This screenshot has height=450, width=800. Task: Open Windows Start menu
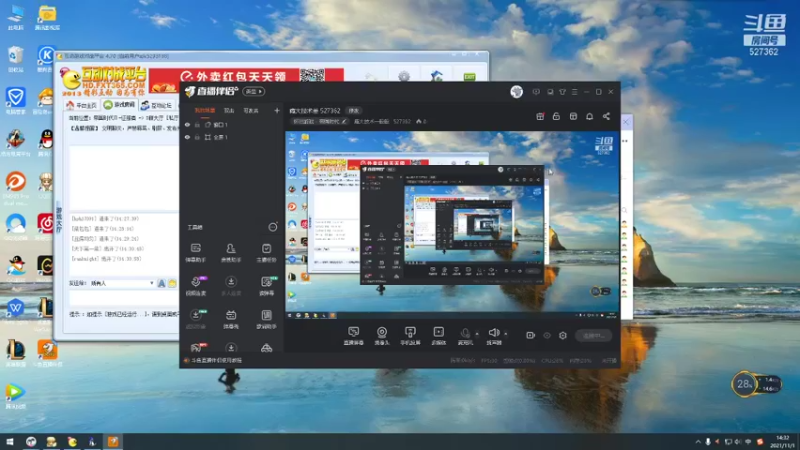pyautogui.click(x=9, y=441)
